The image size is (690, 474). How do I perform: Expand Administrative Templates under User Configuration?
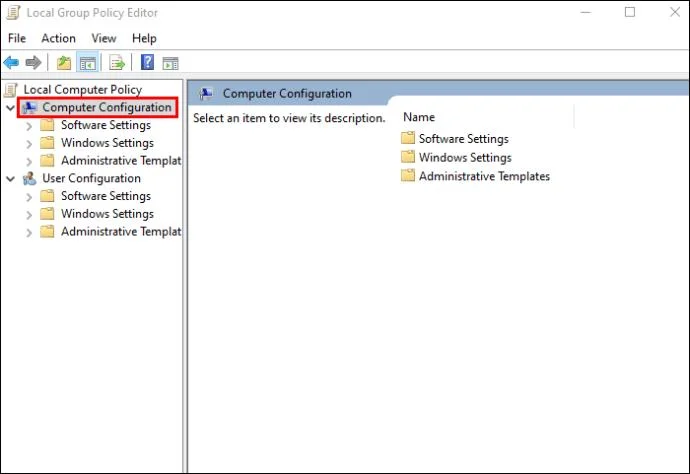pos(29,232)
